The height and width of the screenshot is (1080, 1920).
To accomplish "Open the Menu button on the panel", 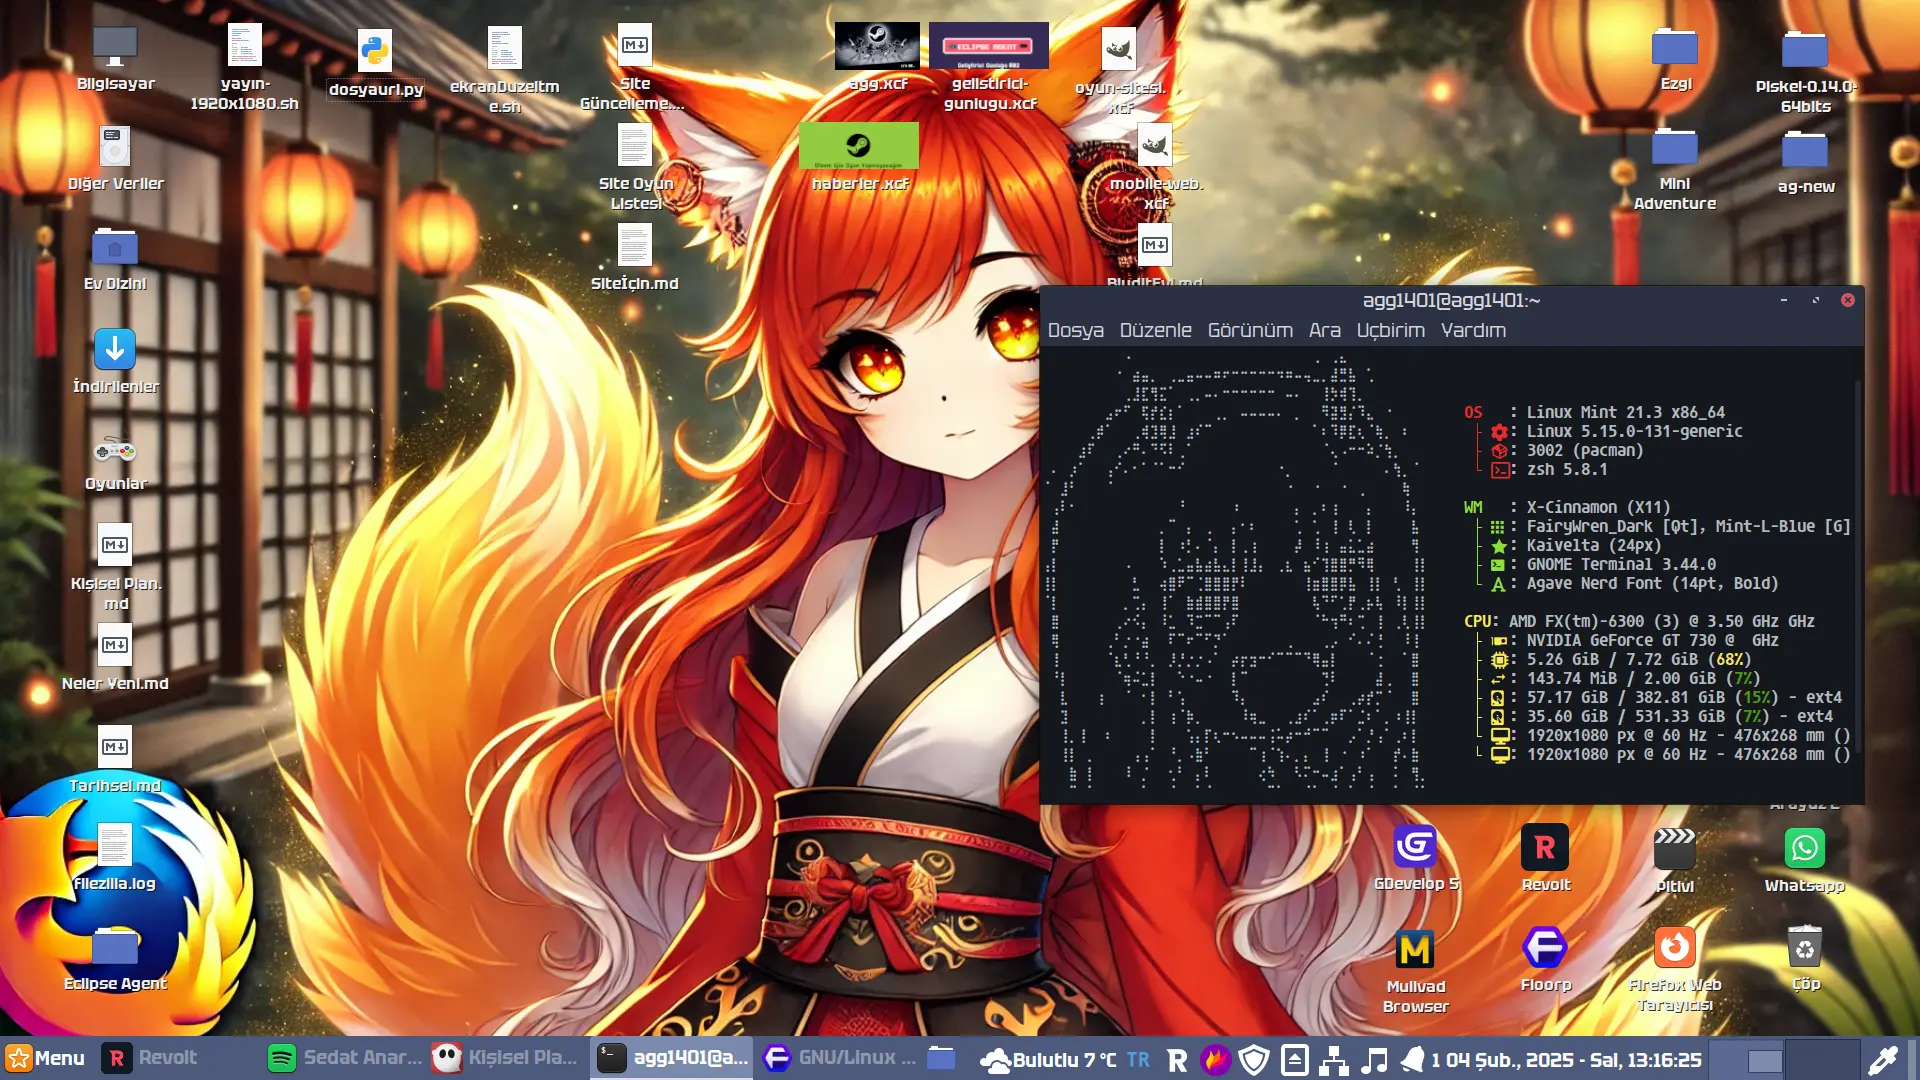I will 46,1058.
